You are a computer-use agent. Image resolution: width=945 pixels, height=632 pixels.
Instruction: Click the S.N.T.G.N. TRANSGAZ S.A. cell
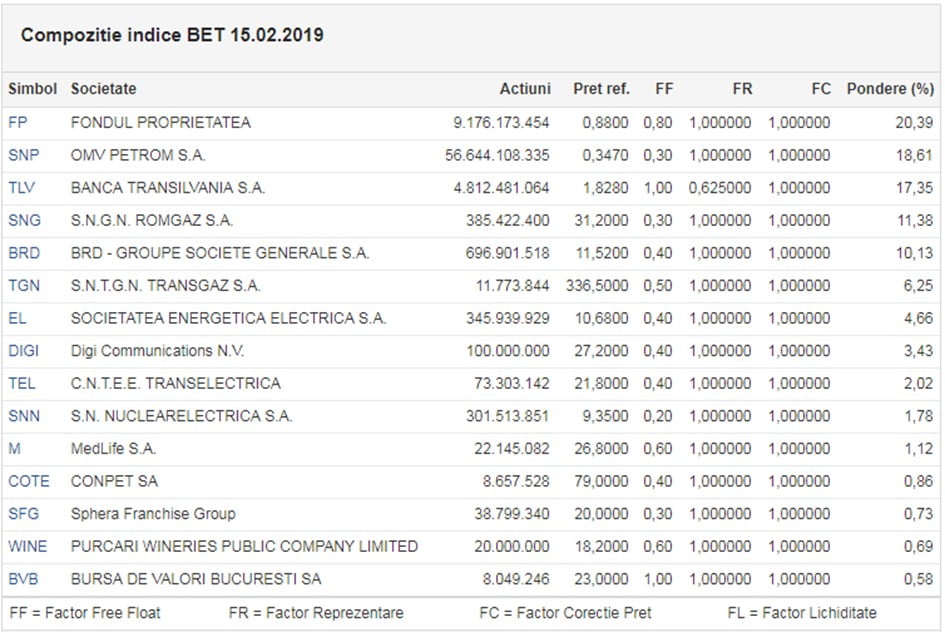coord(166,286)
